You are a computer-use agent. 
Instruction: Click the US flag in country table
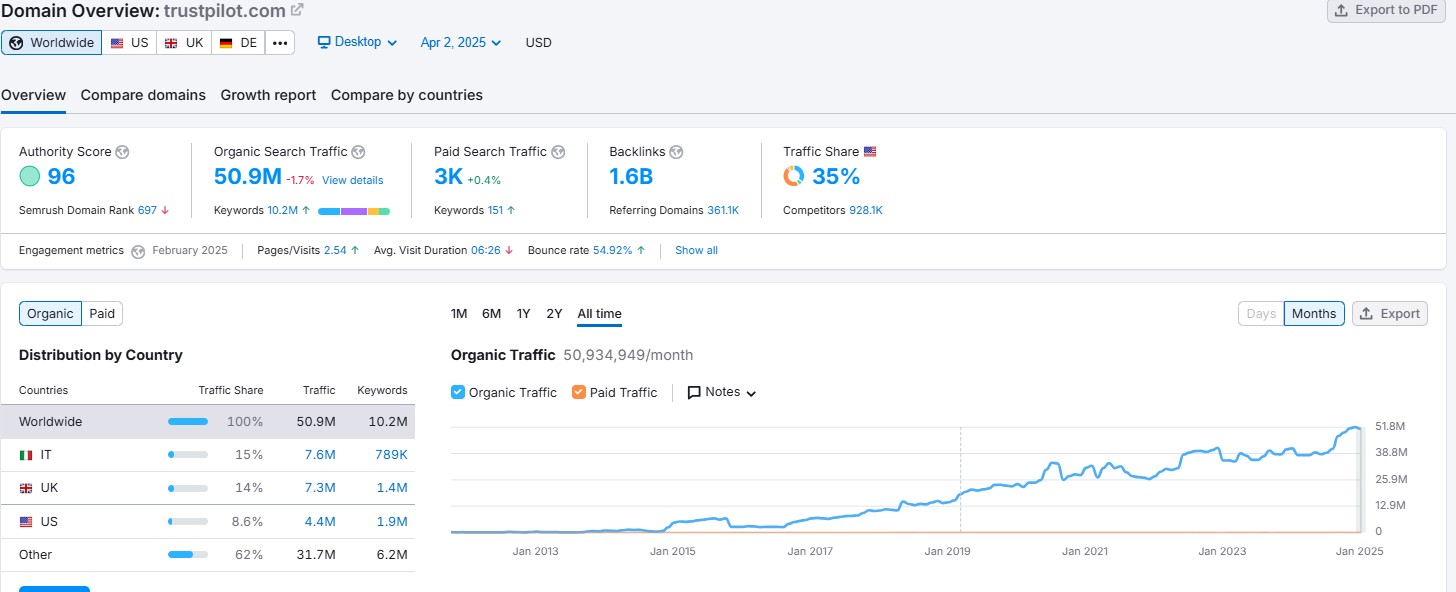tap(26, 522)
